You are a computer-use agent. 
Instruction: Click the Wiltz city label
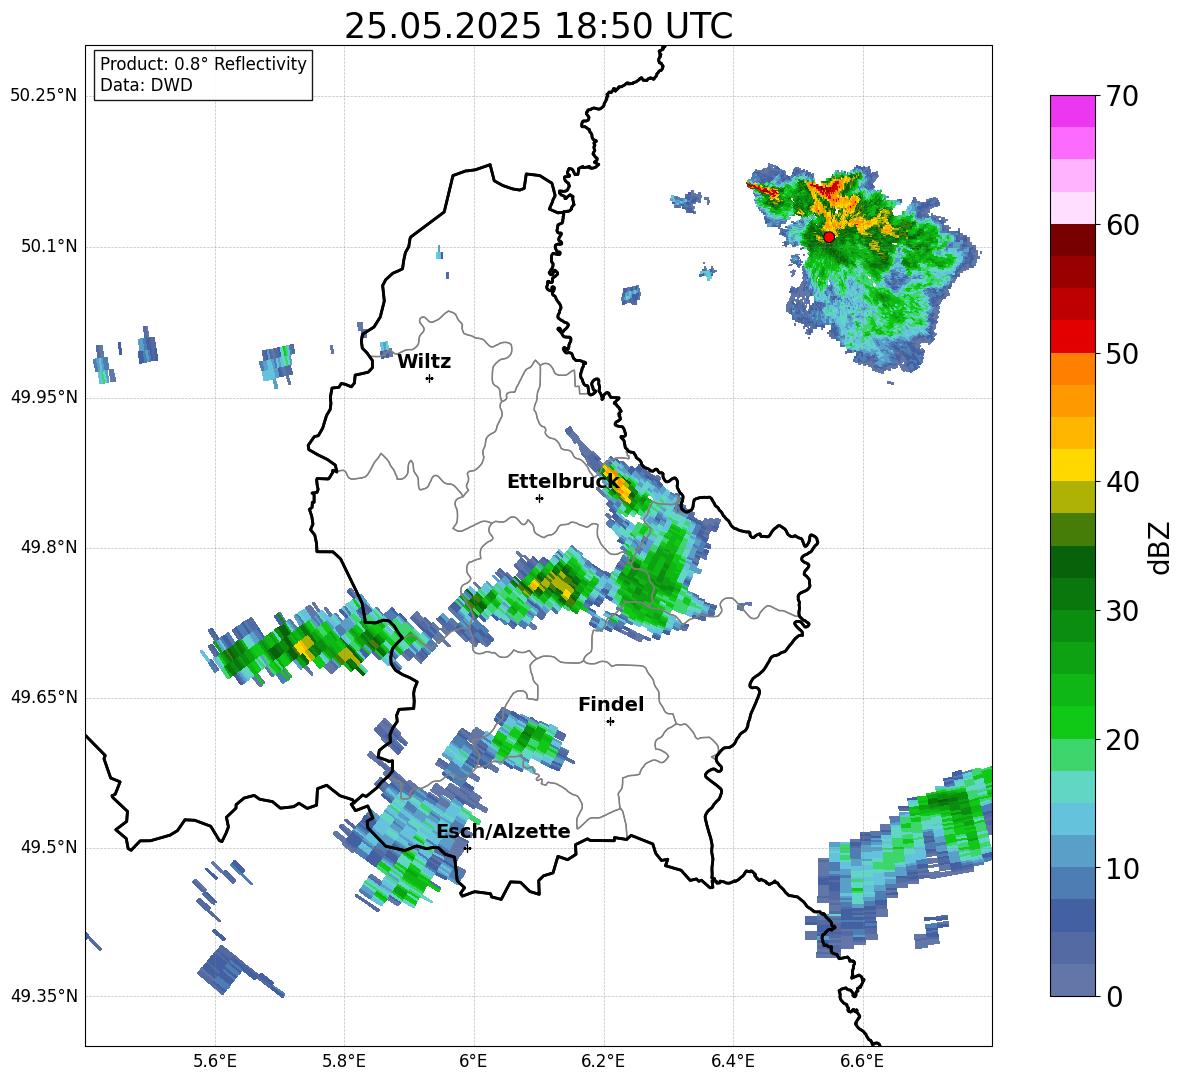point(424,362)
